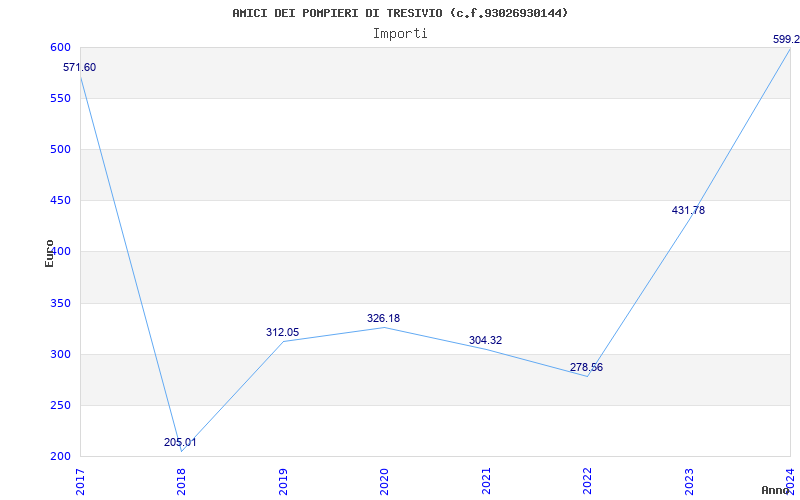This screenshot has width=800, height=500.
Task: Select the 326.18 data label
Action: (384, 318)
